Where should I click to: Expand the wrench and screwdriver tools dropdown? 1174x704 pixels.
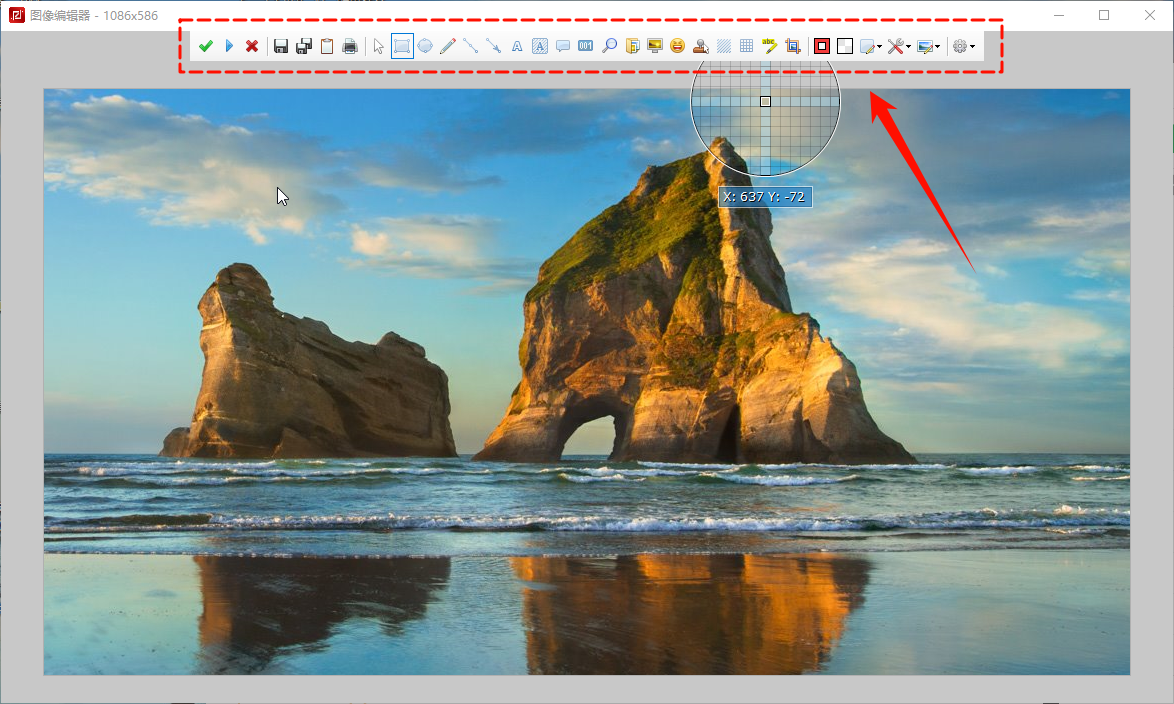point(898,46)
